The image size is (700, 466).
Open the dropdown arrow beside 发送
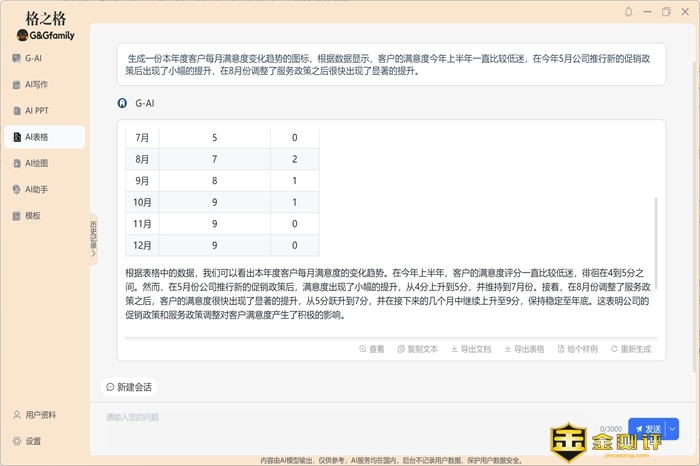coord(672,428)
